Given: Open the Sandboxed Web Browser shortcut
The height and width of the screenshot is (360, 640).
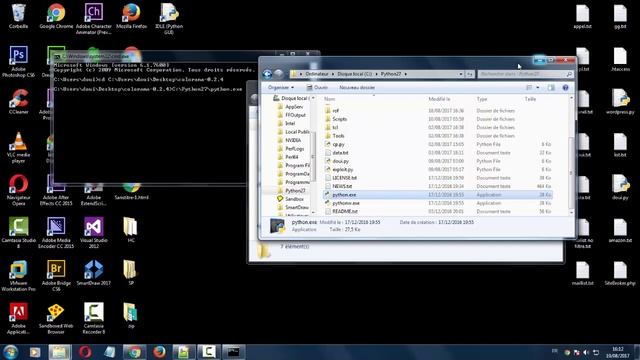Looking at the screenshot, I should (56, 319).
